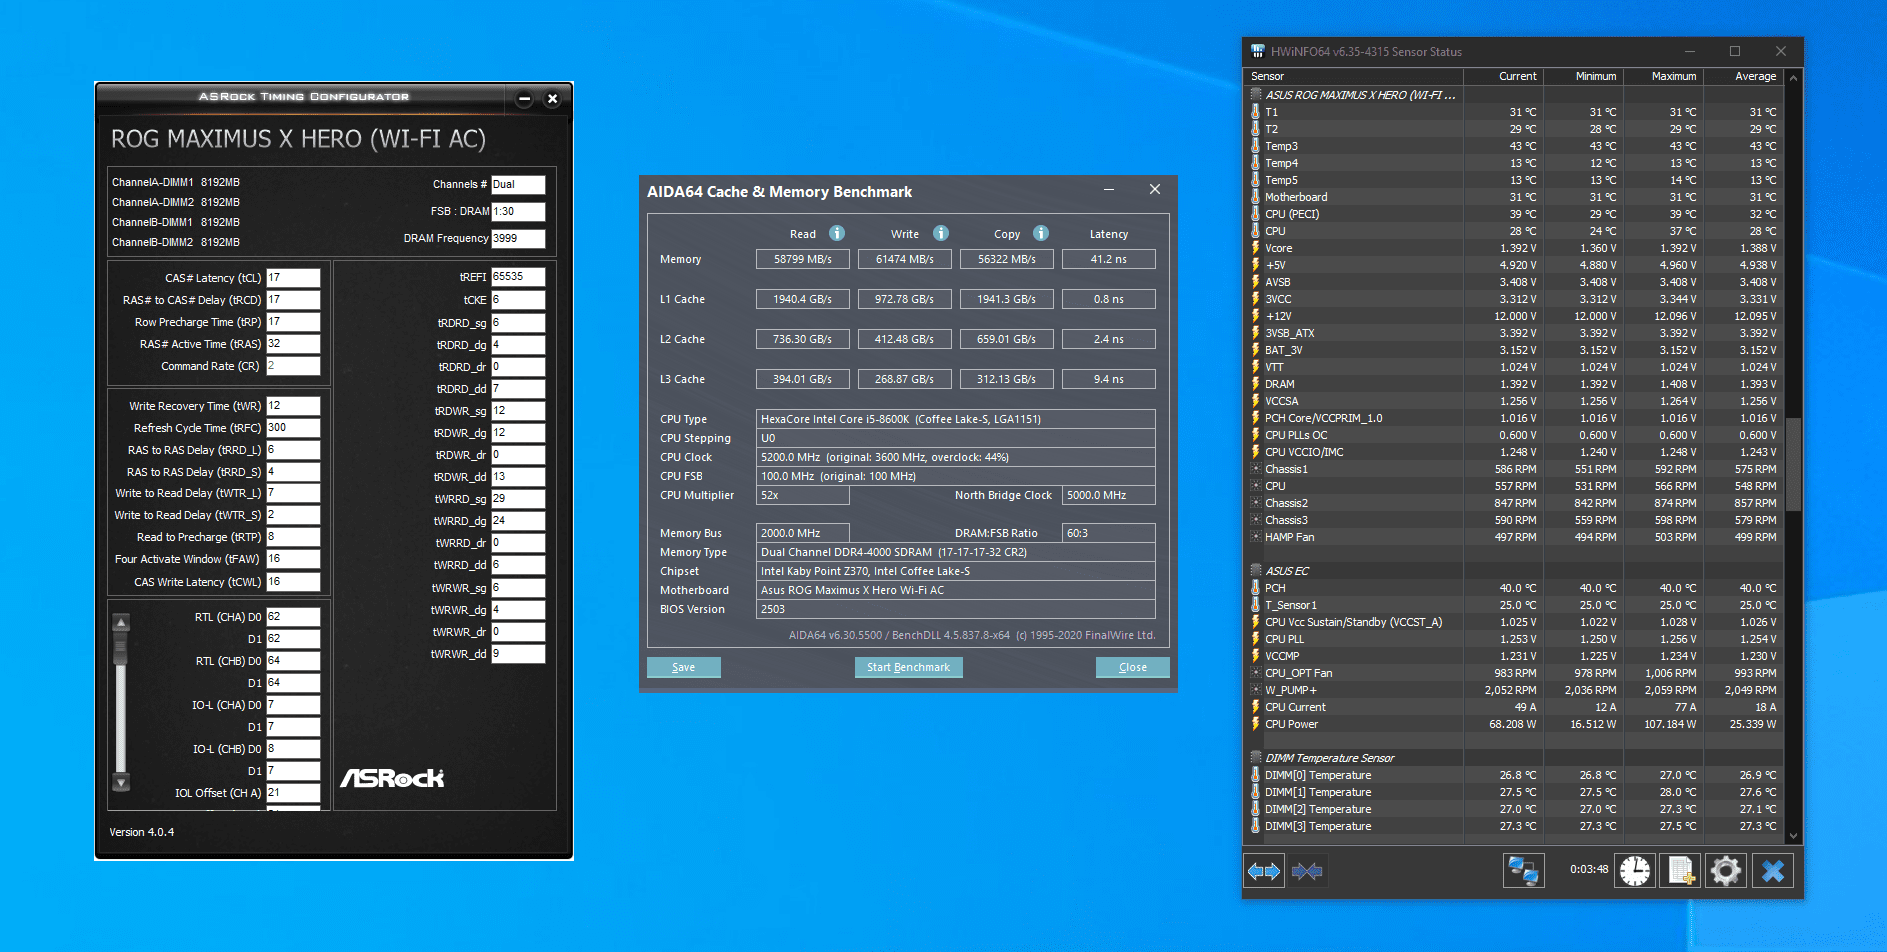
Task: Open the network remote monitoring icon in HWiNFO
Action: (1524, 871)
